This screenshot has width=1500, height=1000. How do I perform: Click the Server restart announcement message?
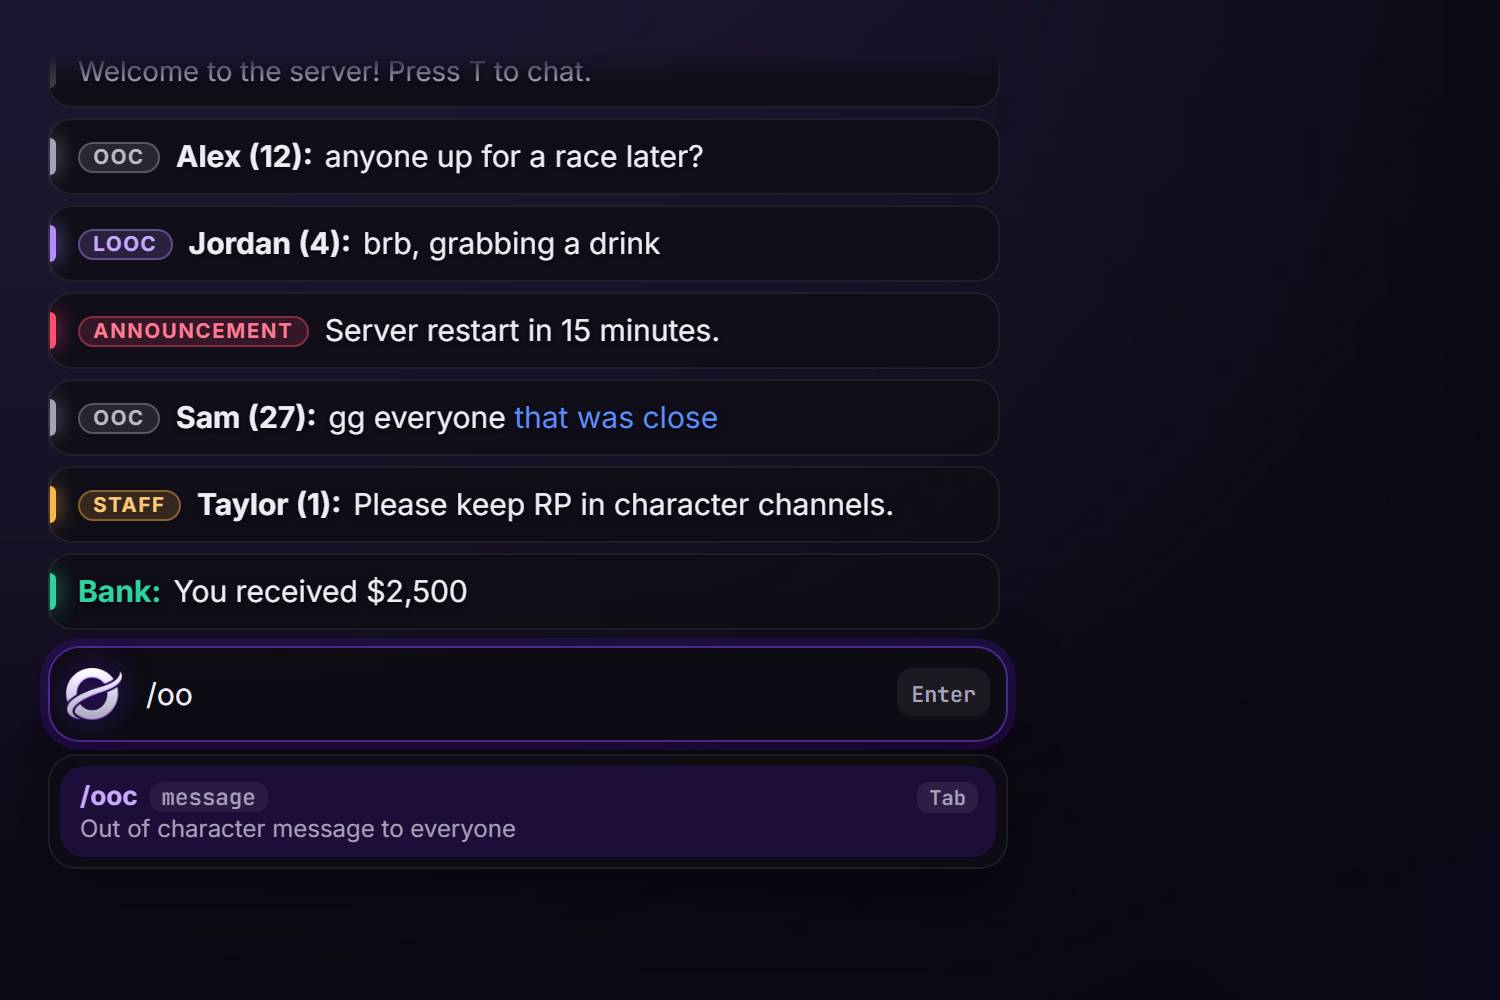pyautogui.click(x=522, y=331)
